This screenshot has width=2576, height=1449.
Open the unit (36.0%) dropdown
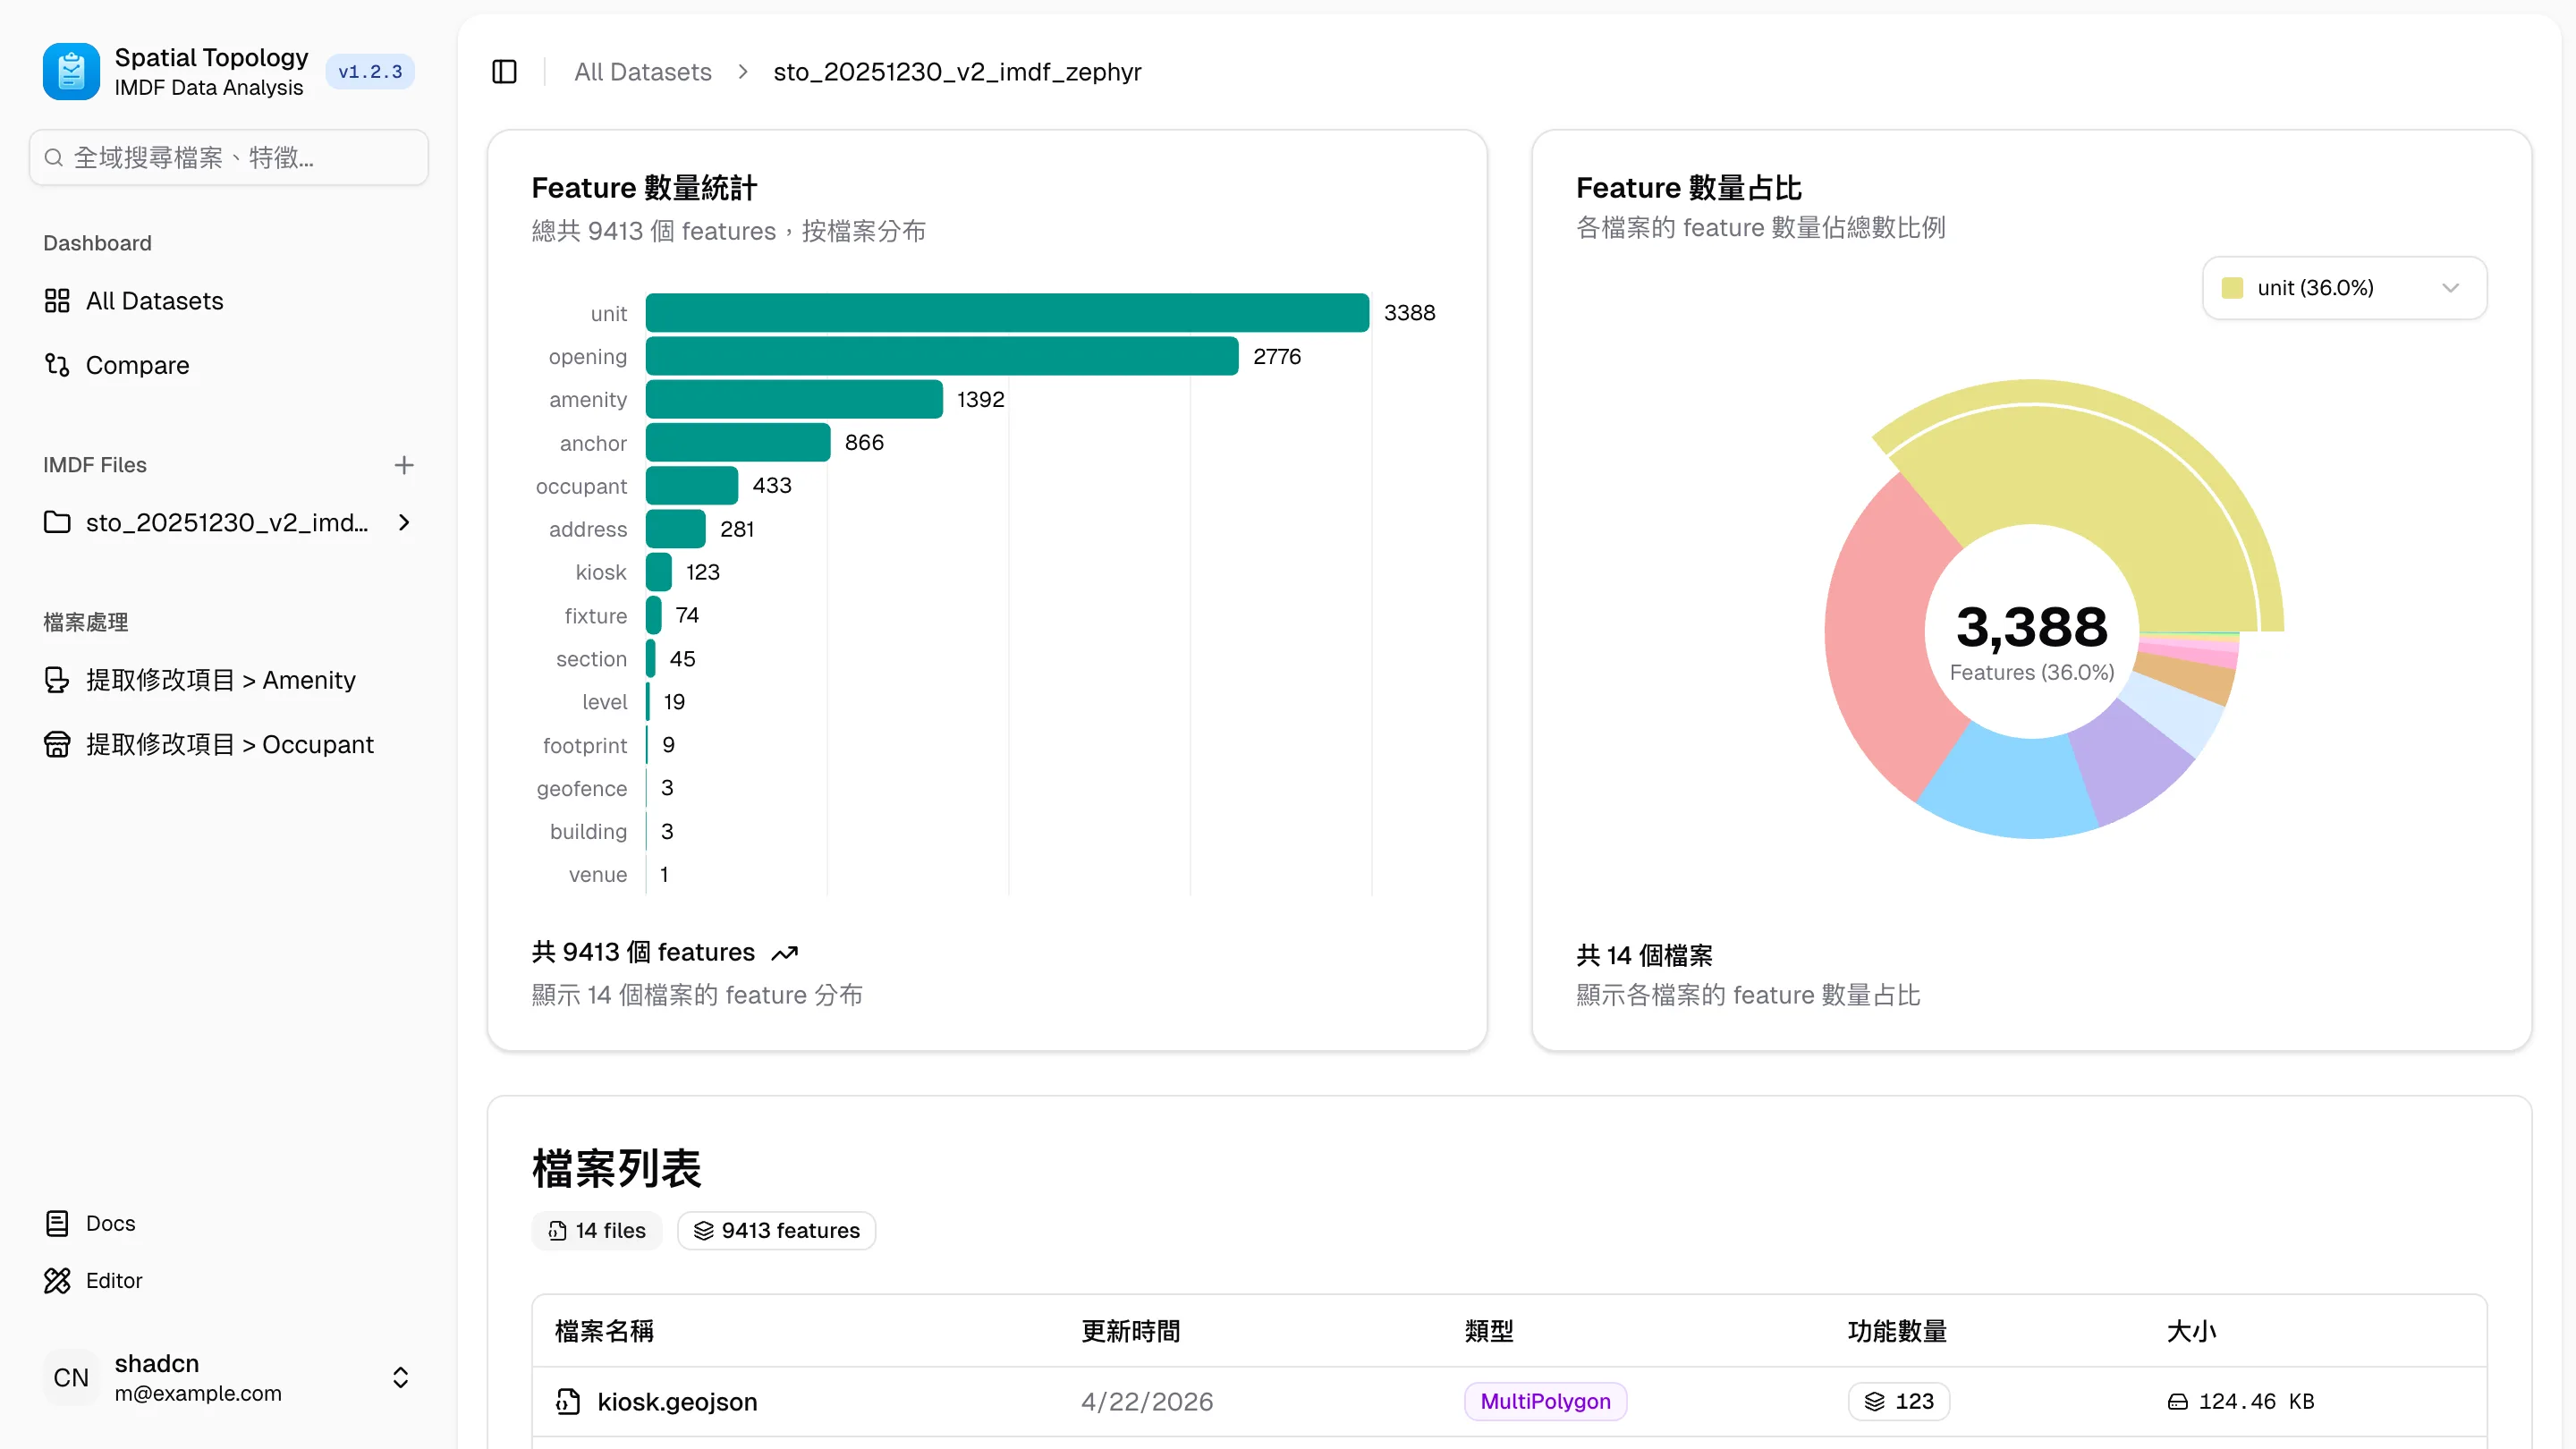[2343, 288]
